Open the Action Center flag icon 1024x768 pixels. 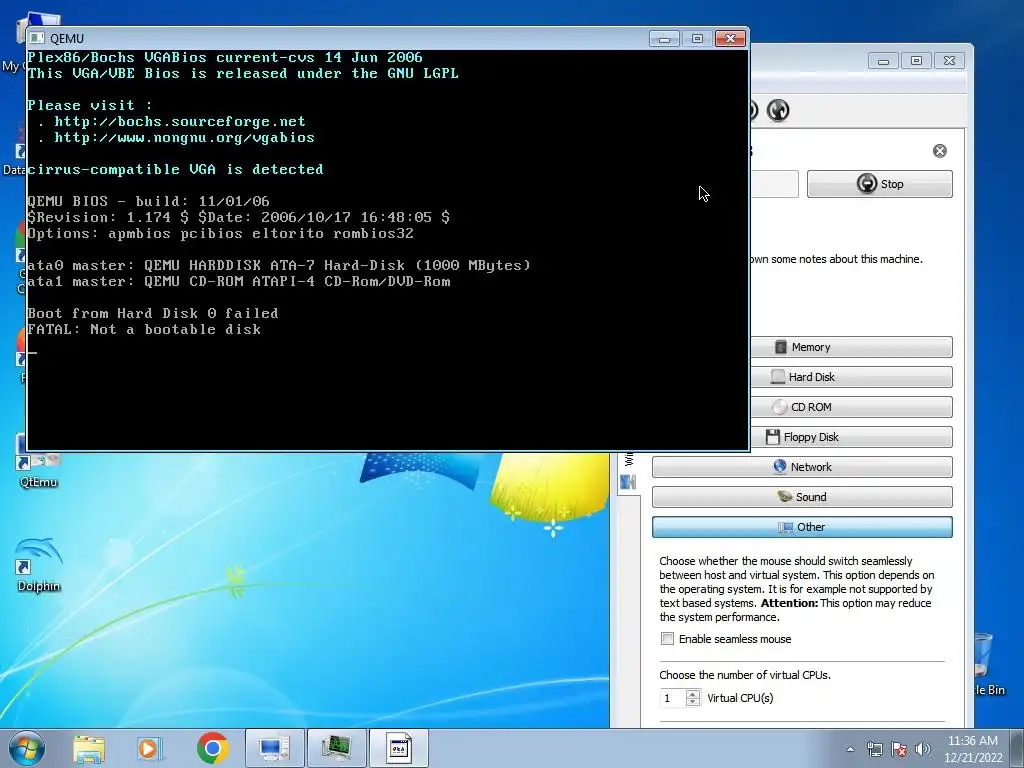pos(899,749)
